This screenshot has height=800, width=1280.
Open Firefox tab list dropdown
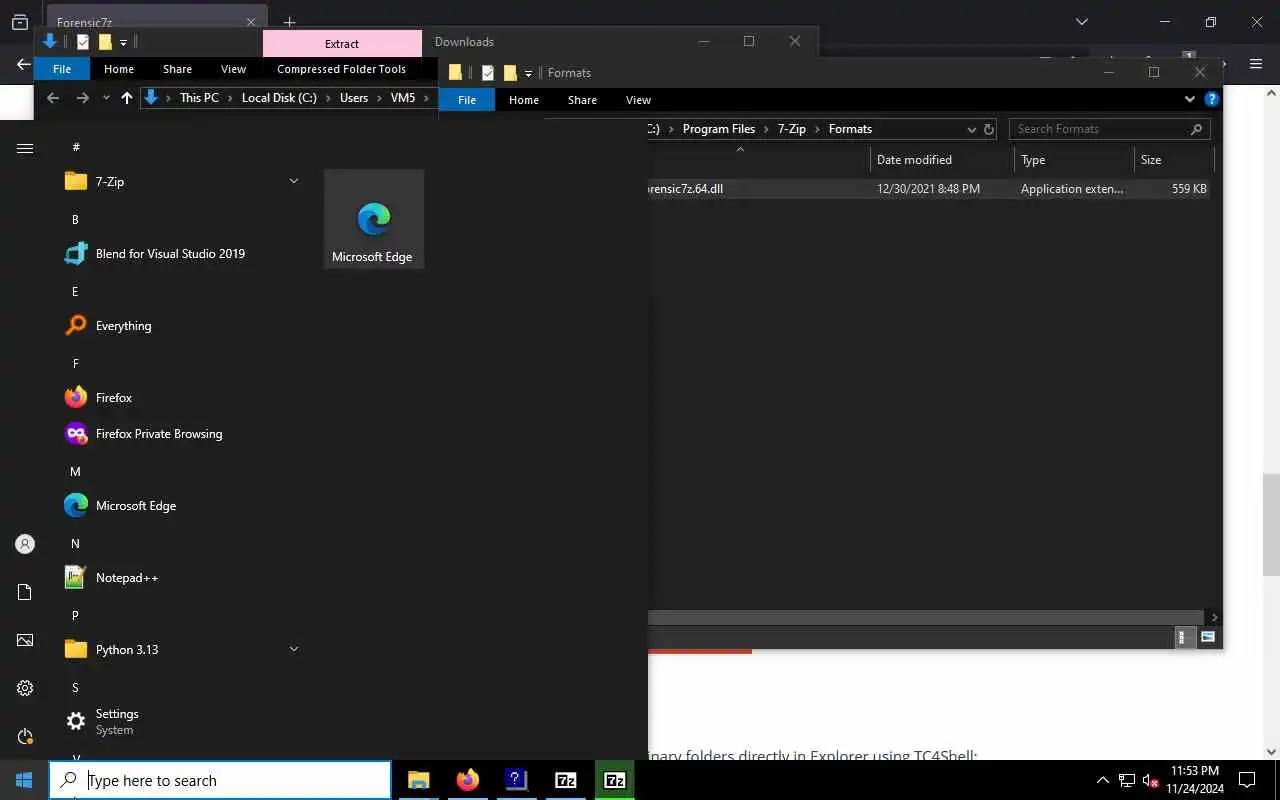click(x=1081, y=22)
